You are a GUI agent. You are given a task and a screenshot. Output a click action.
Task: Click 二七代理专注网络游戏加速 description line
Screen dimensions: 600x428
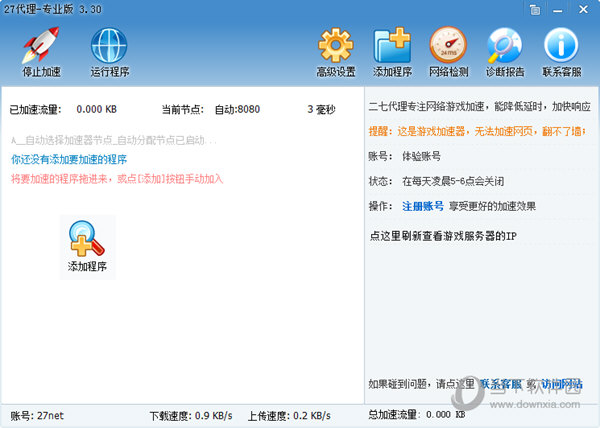click(480, 106)
